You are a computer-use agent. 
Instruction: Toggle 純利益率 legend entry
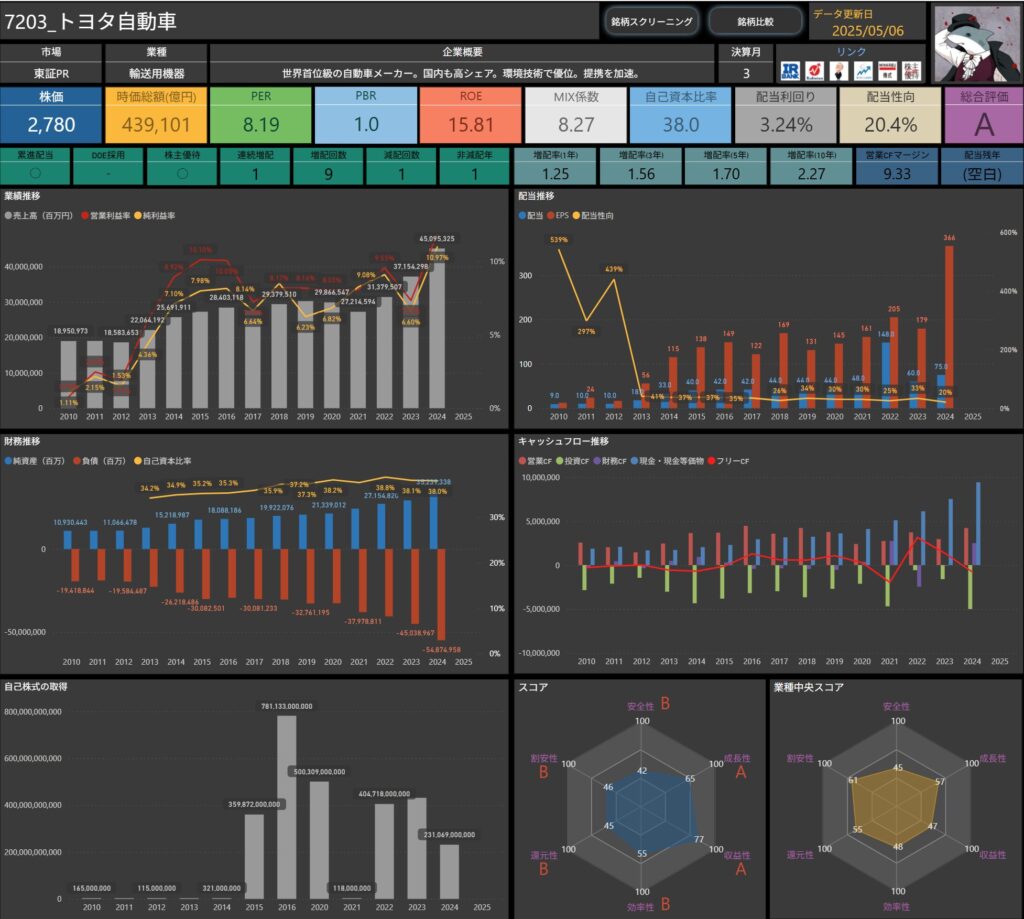click(155, 216)
